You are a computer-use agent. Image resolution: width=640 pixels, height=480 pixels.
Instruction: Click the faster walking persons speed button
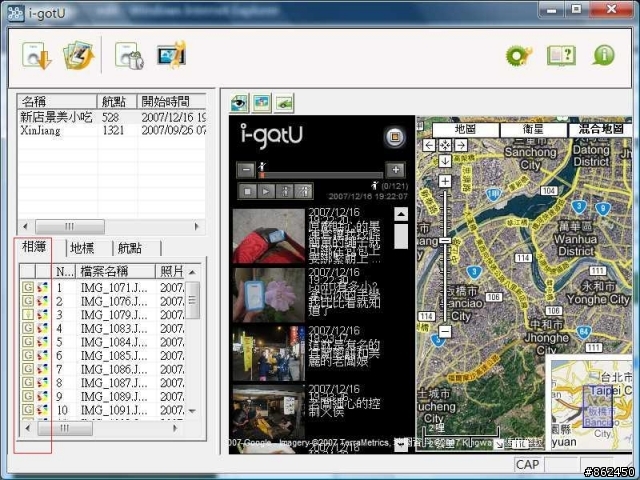[x=303, y=191]
